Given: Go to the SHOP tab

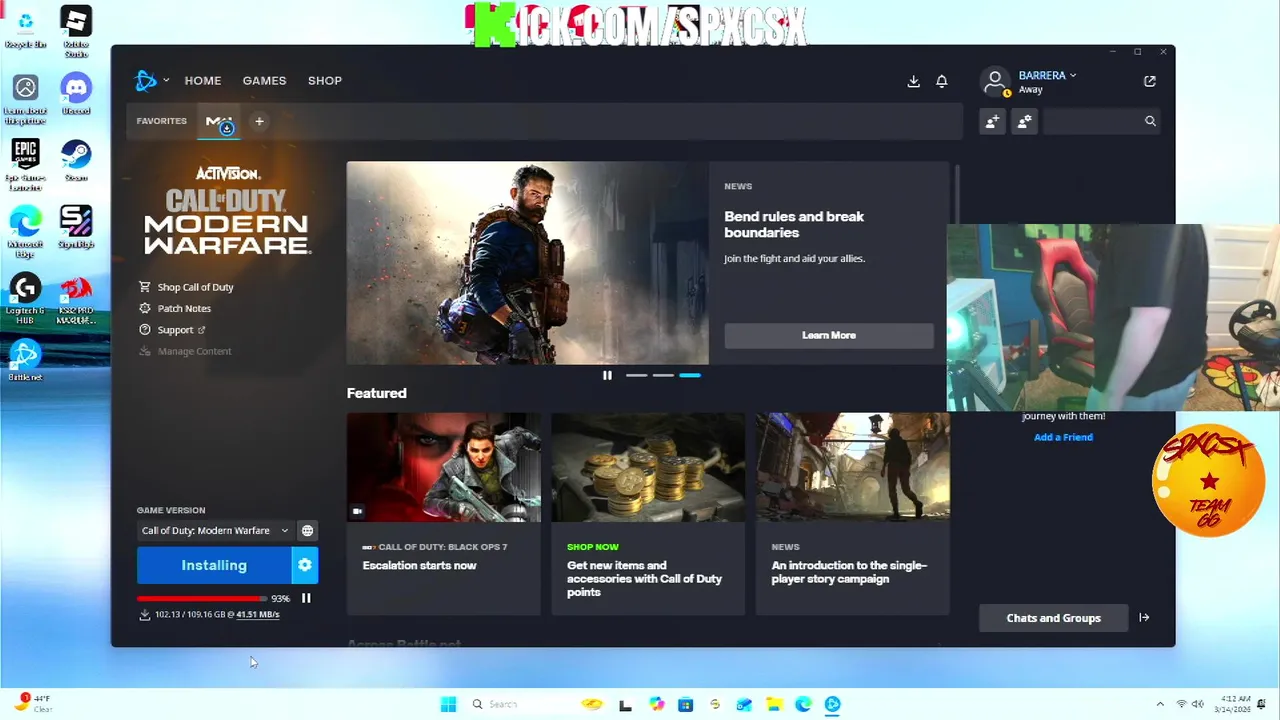Looking at the screenshot, I should click(x=325, y=81).
